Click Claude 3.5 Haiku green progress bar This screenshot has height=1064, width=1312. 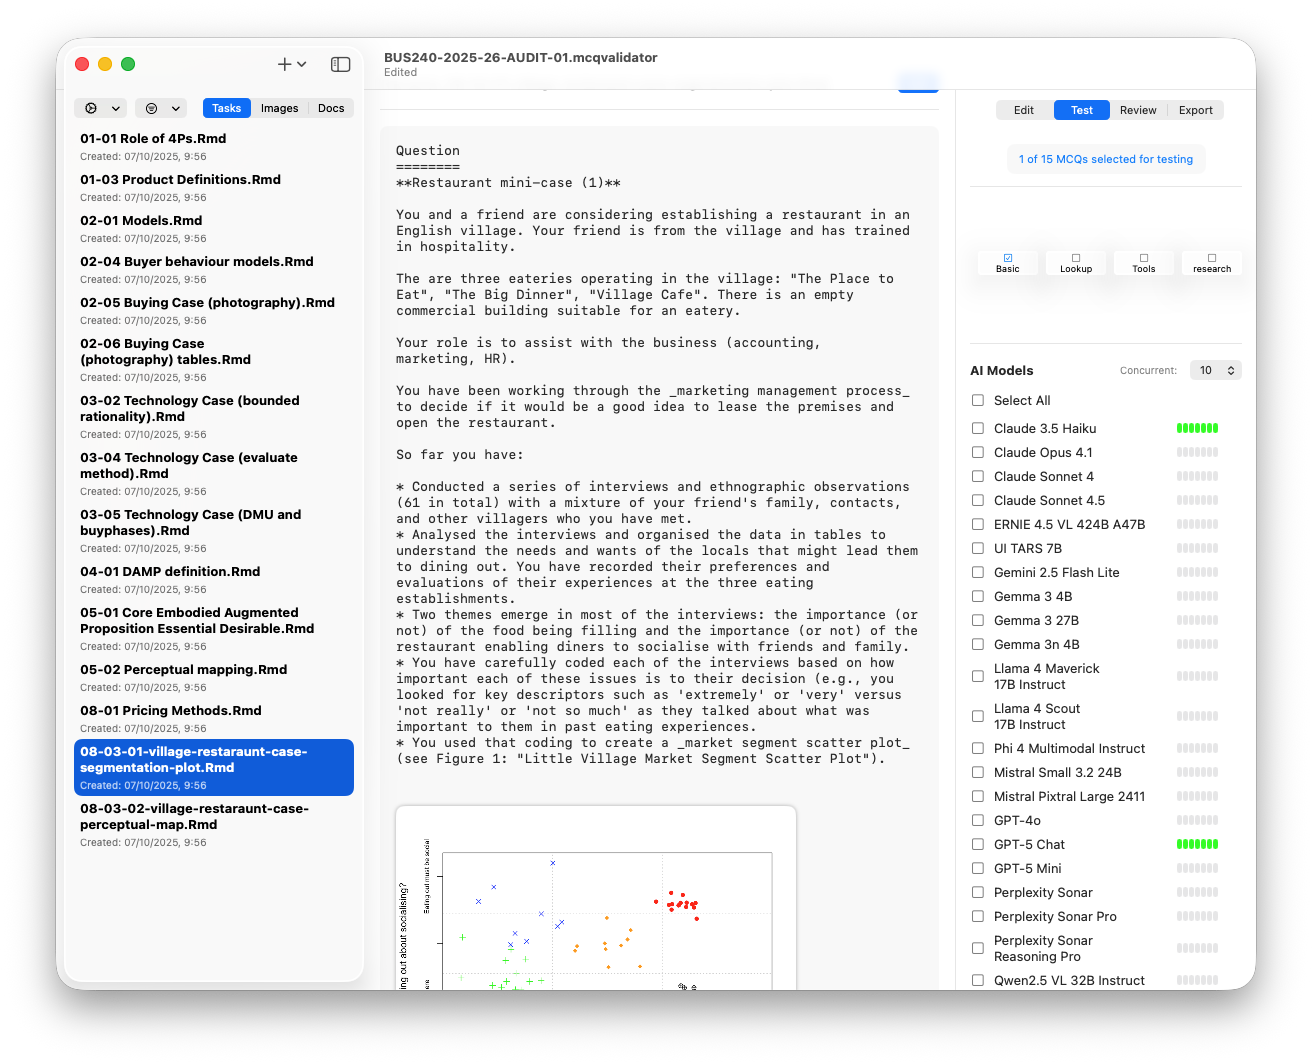(x=1197, y=428)
